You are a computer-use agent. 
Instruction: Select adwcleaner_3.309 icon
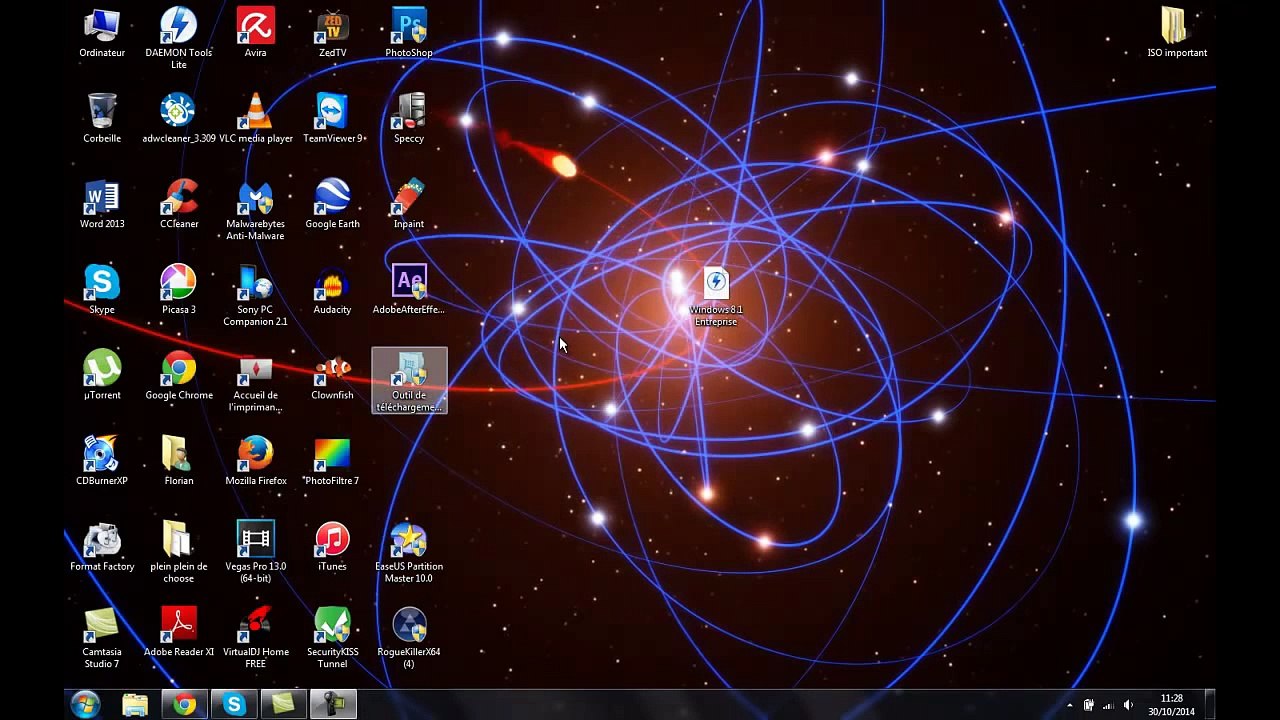click(x=179, y=119)
